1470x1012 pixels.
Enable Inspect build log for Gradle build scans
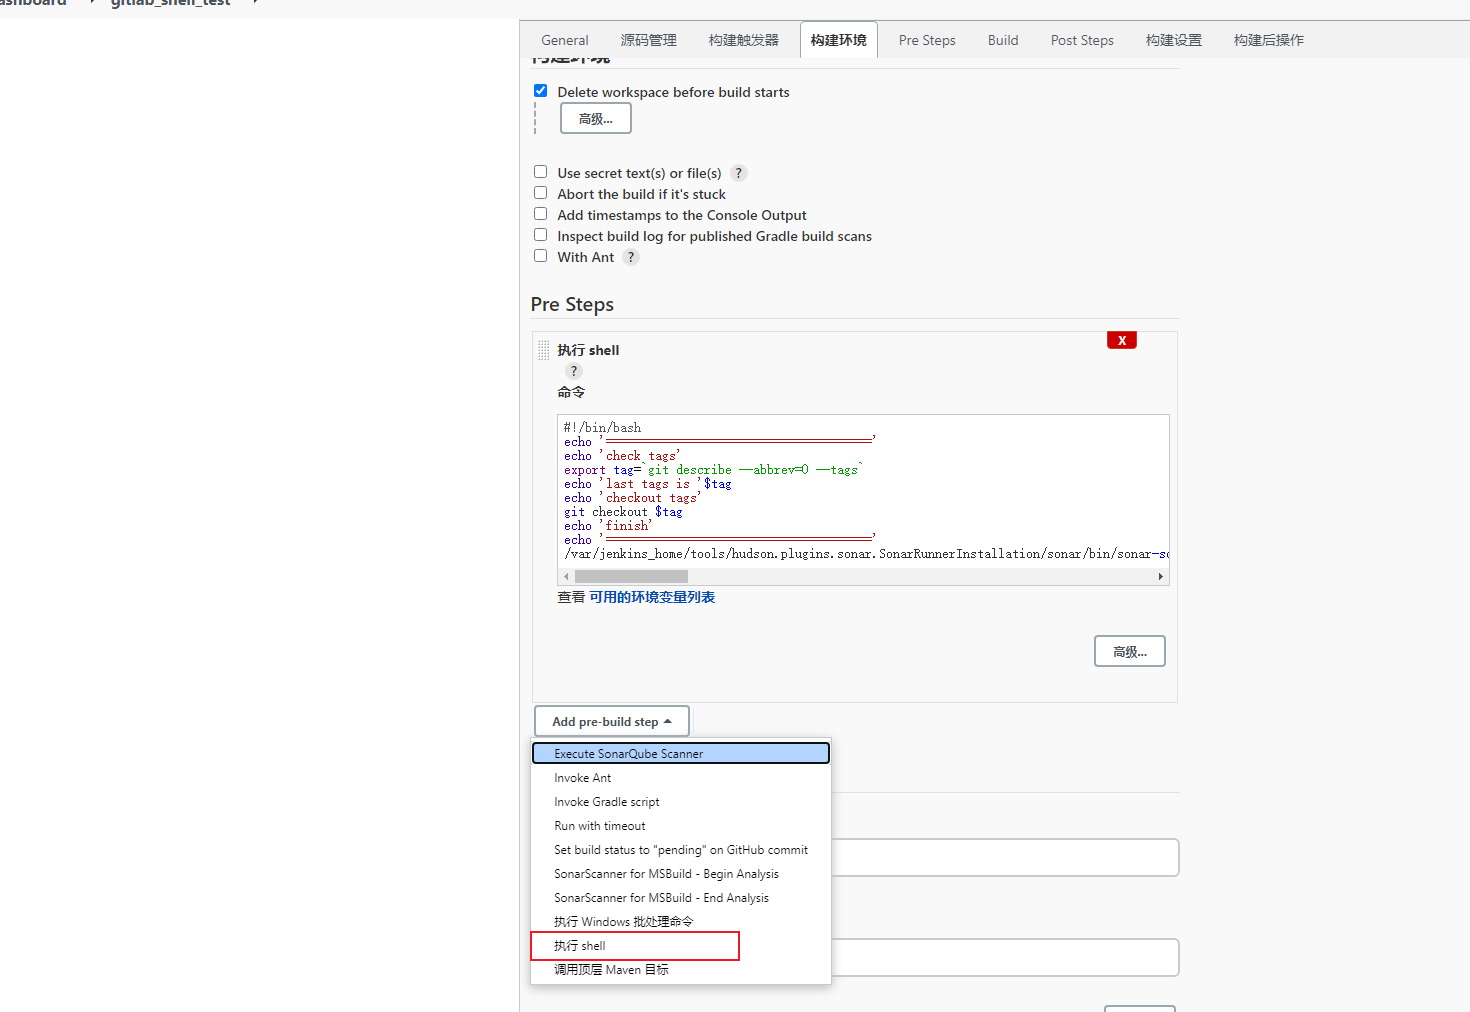tap(541, 235)
